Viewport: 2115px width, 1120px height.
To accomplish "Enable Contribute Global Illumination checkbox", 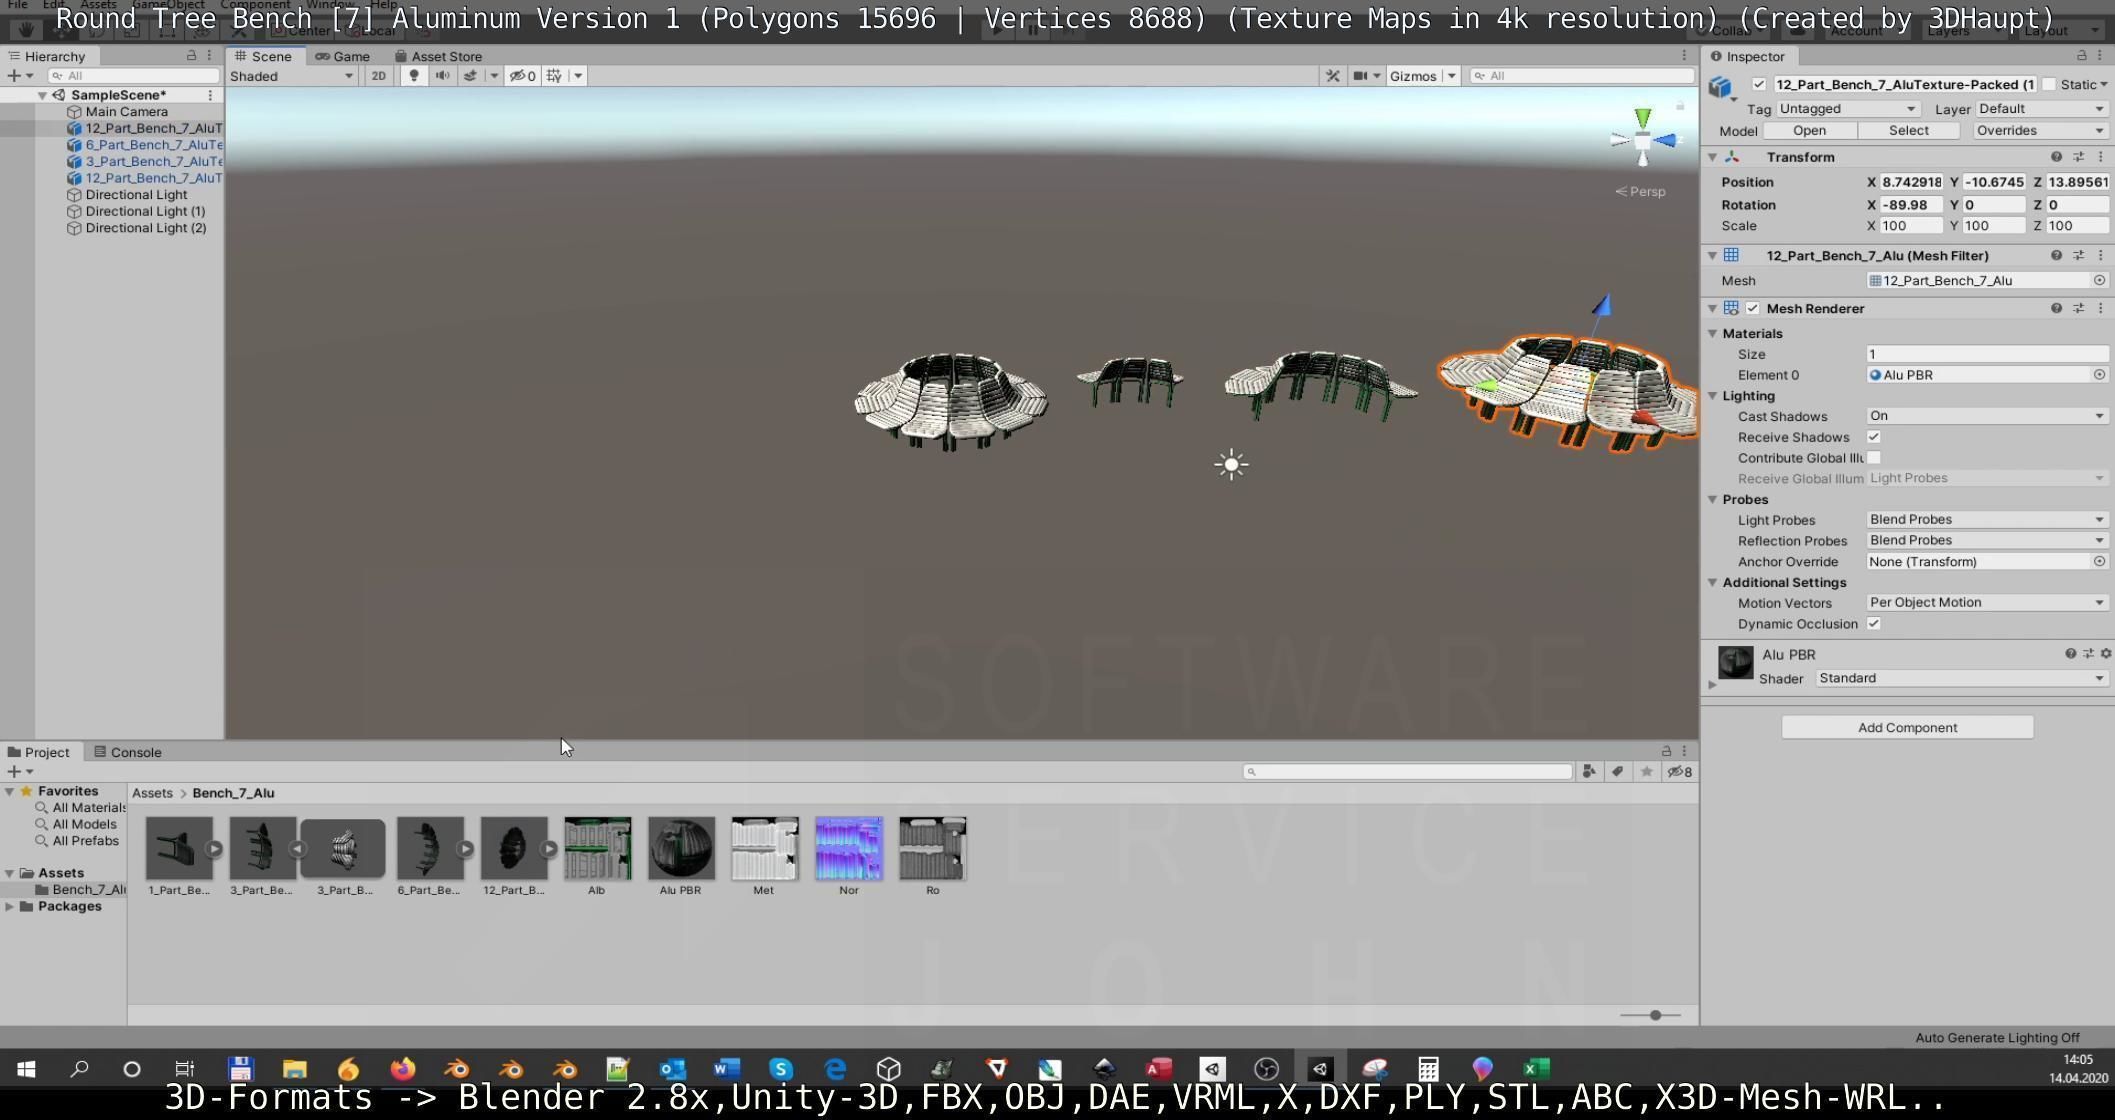I will [1874, 458].
